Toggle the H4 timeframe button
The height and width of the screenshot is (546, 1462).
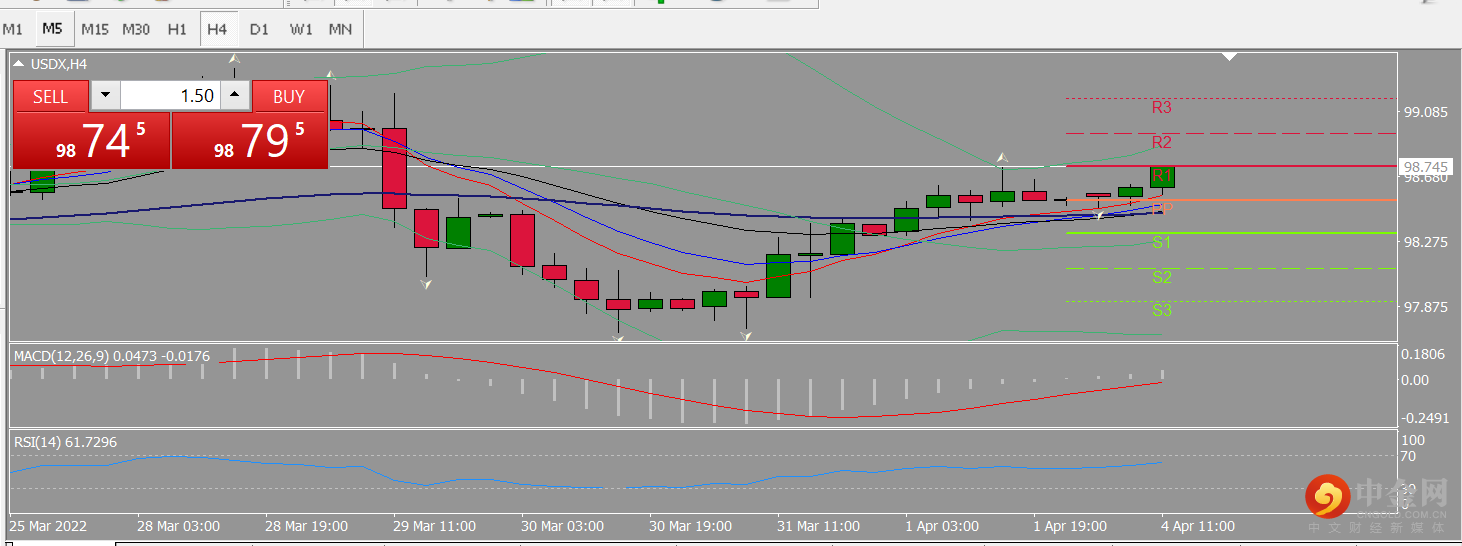(217, 29)
